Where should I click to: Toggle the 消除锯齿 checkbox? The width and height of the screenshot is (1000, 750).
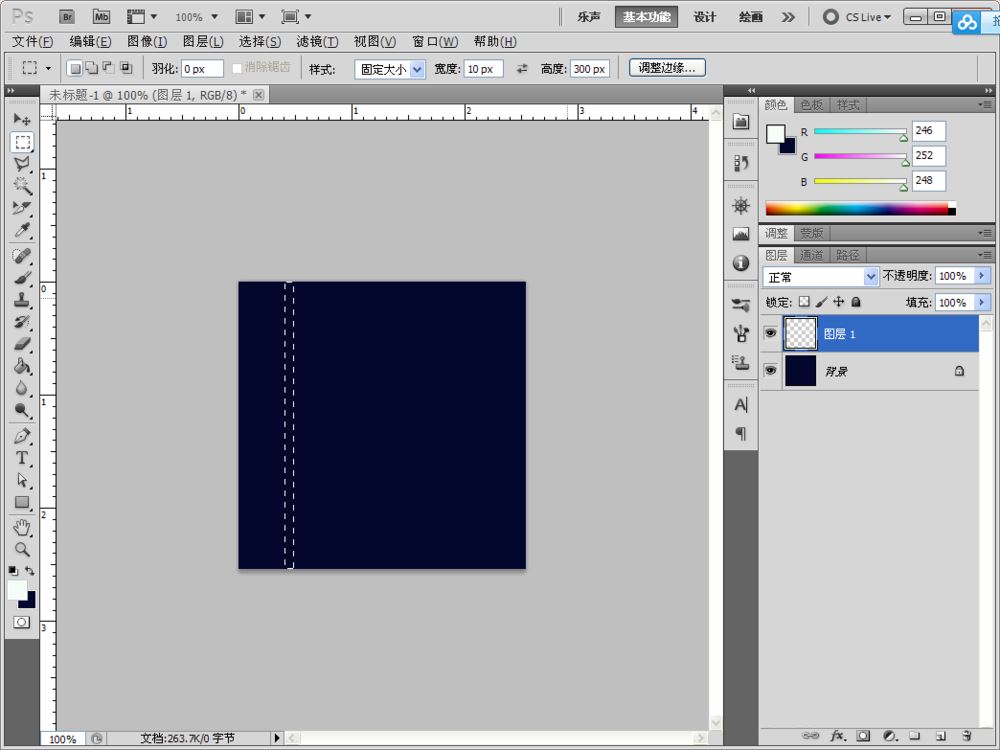pos(237,68)
